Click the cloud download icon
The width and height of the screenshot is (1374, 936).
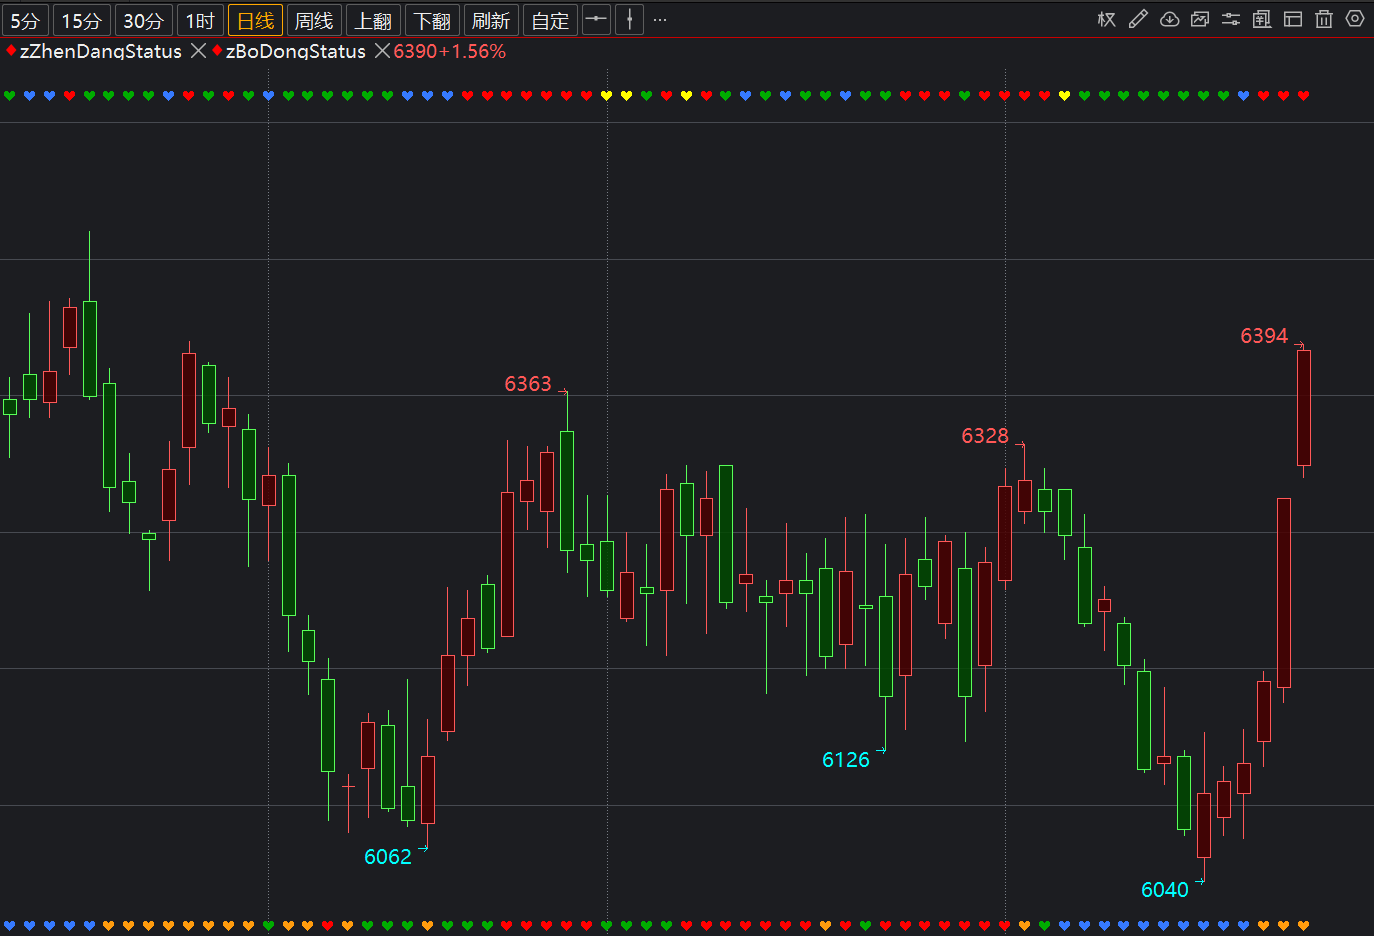tap(1169, 19)
